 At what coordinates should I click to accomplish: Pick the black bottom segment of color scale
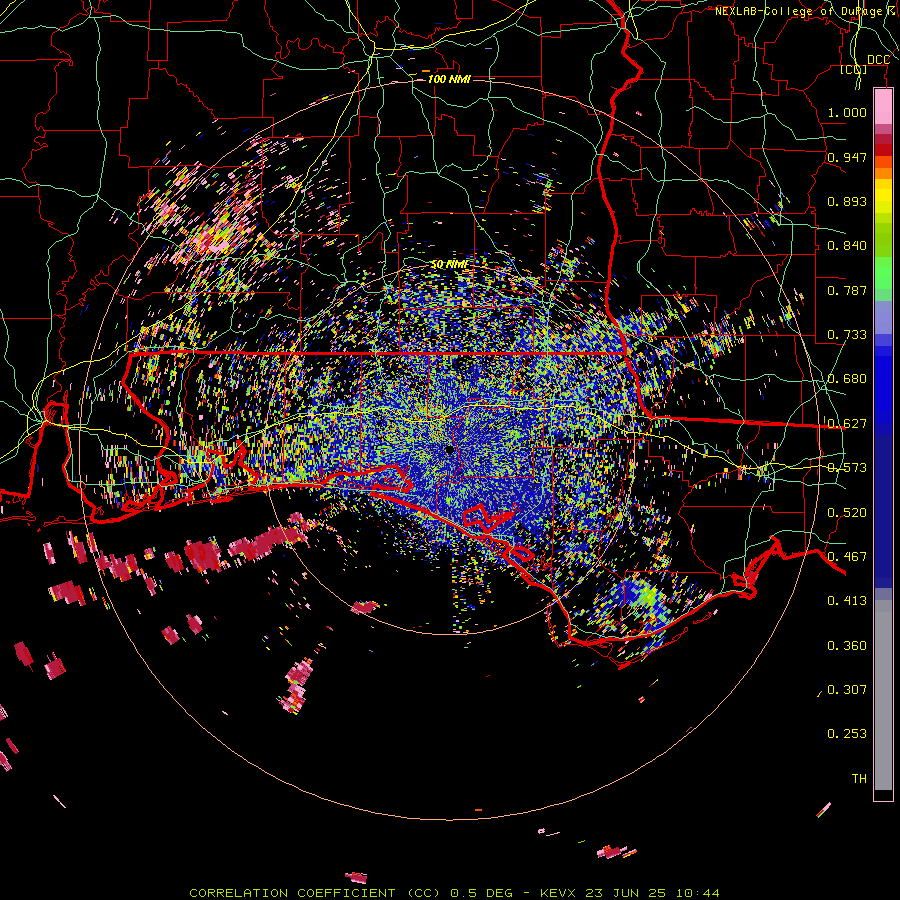click(883, 794)
